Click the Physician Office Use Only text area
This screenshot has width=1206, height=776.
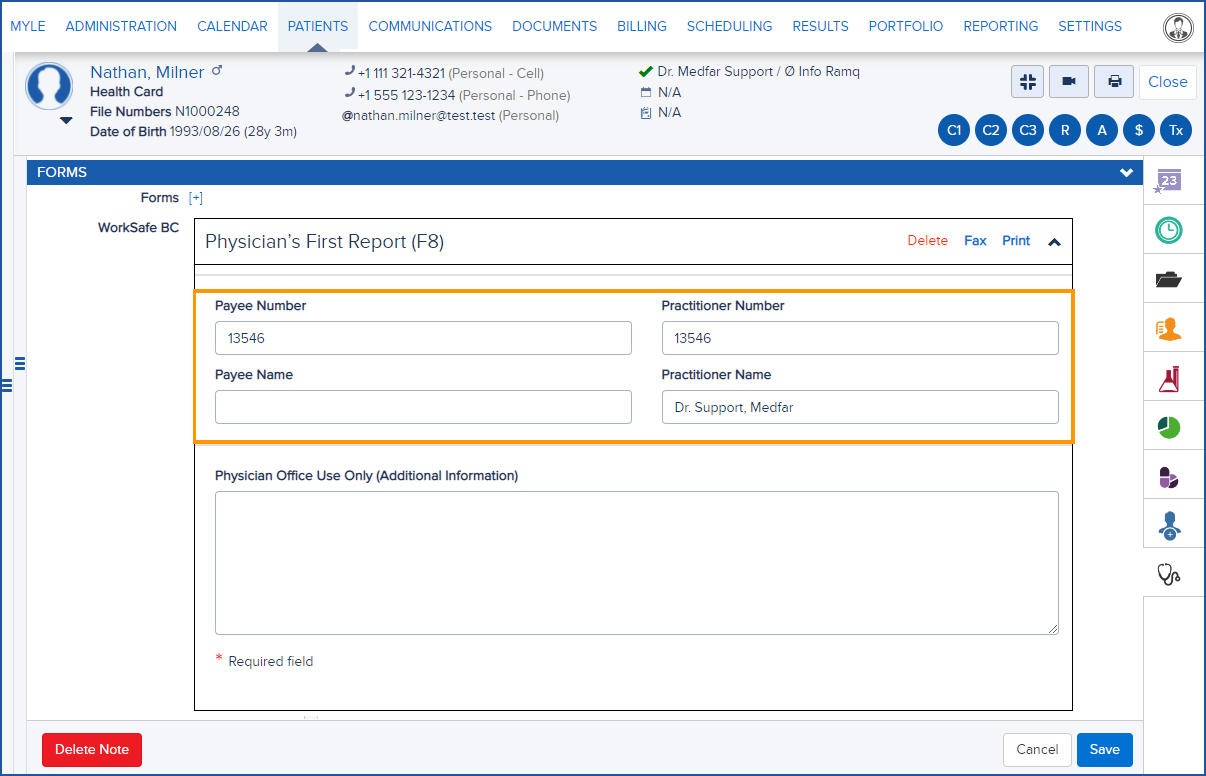[x=636, y=562]
